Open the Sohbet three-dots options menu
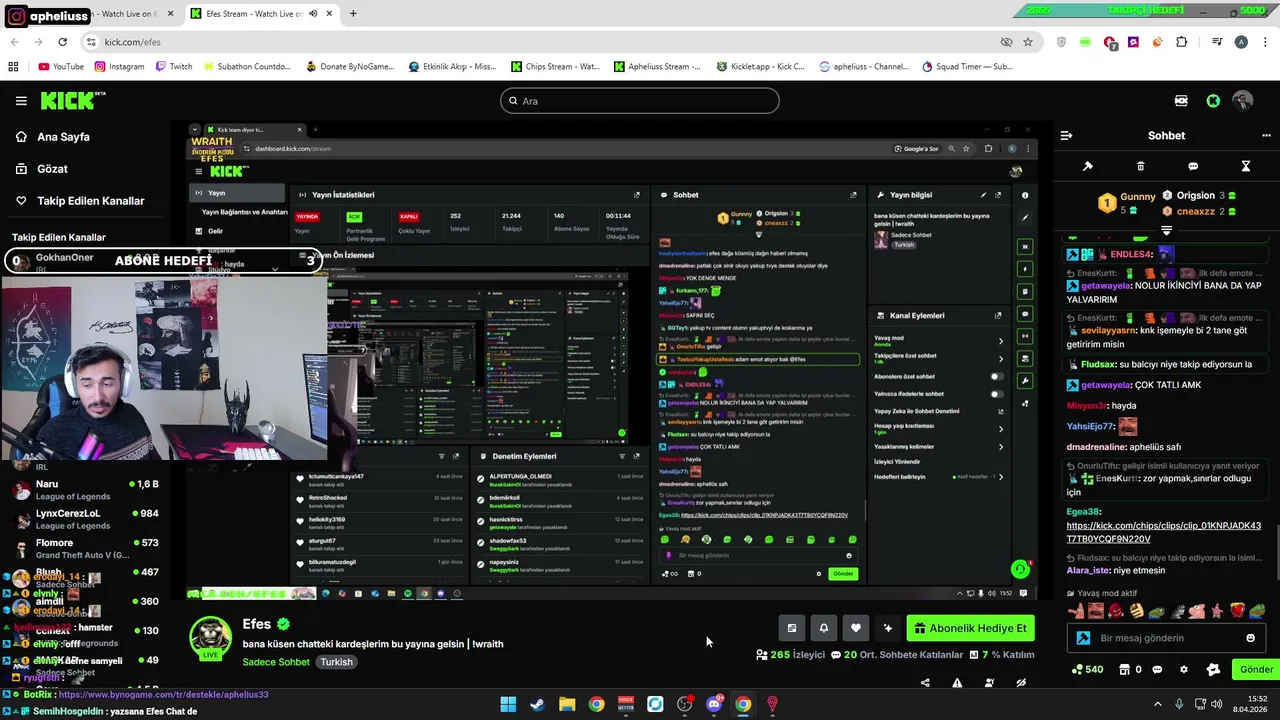The height and width of the screenshot is (720, 1280). 1266,136
